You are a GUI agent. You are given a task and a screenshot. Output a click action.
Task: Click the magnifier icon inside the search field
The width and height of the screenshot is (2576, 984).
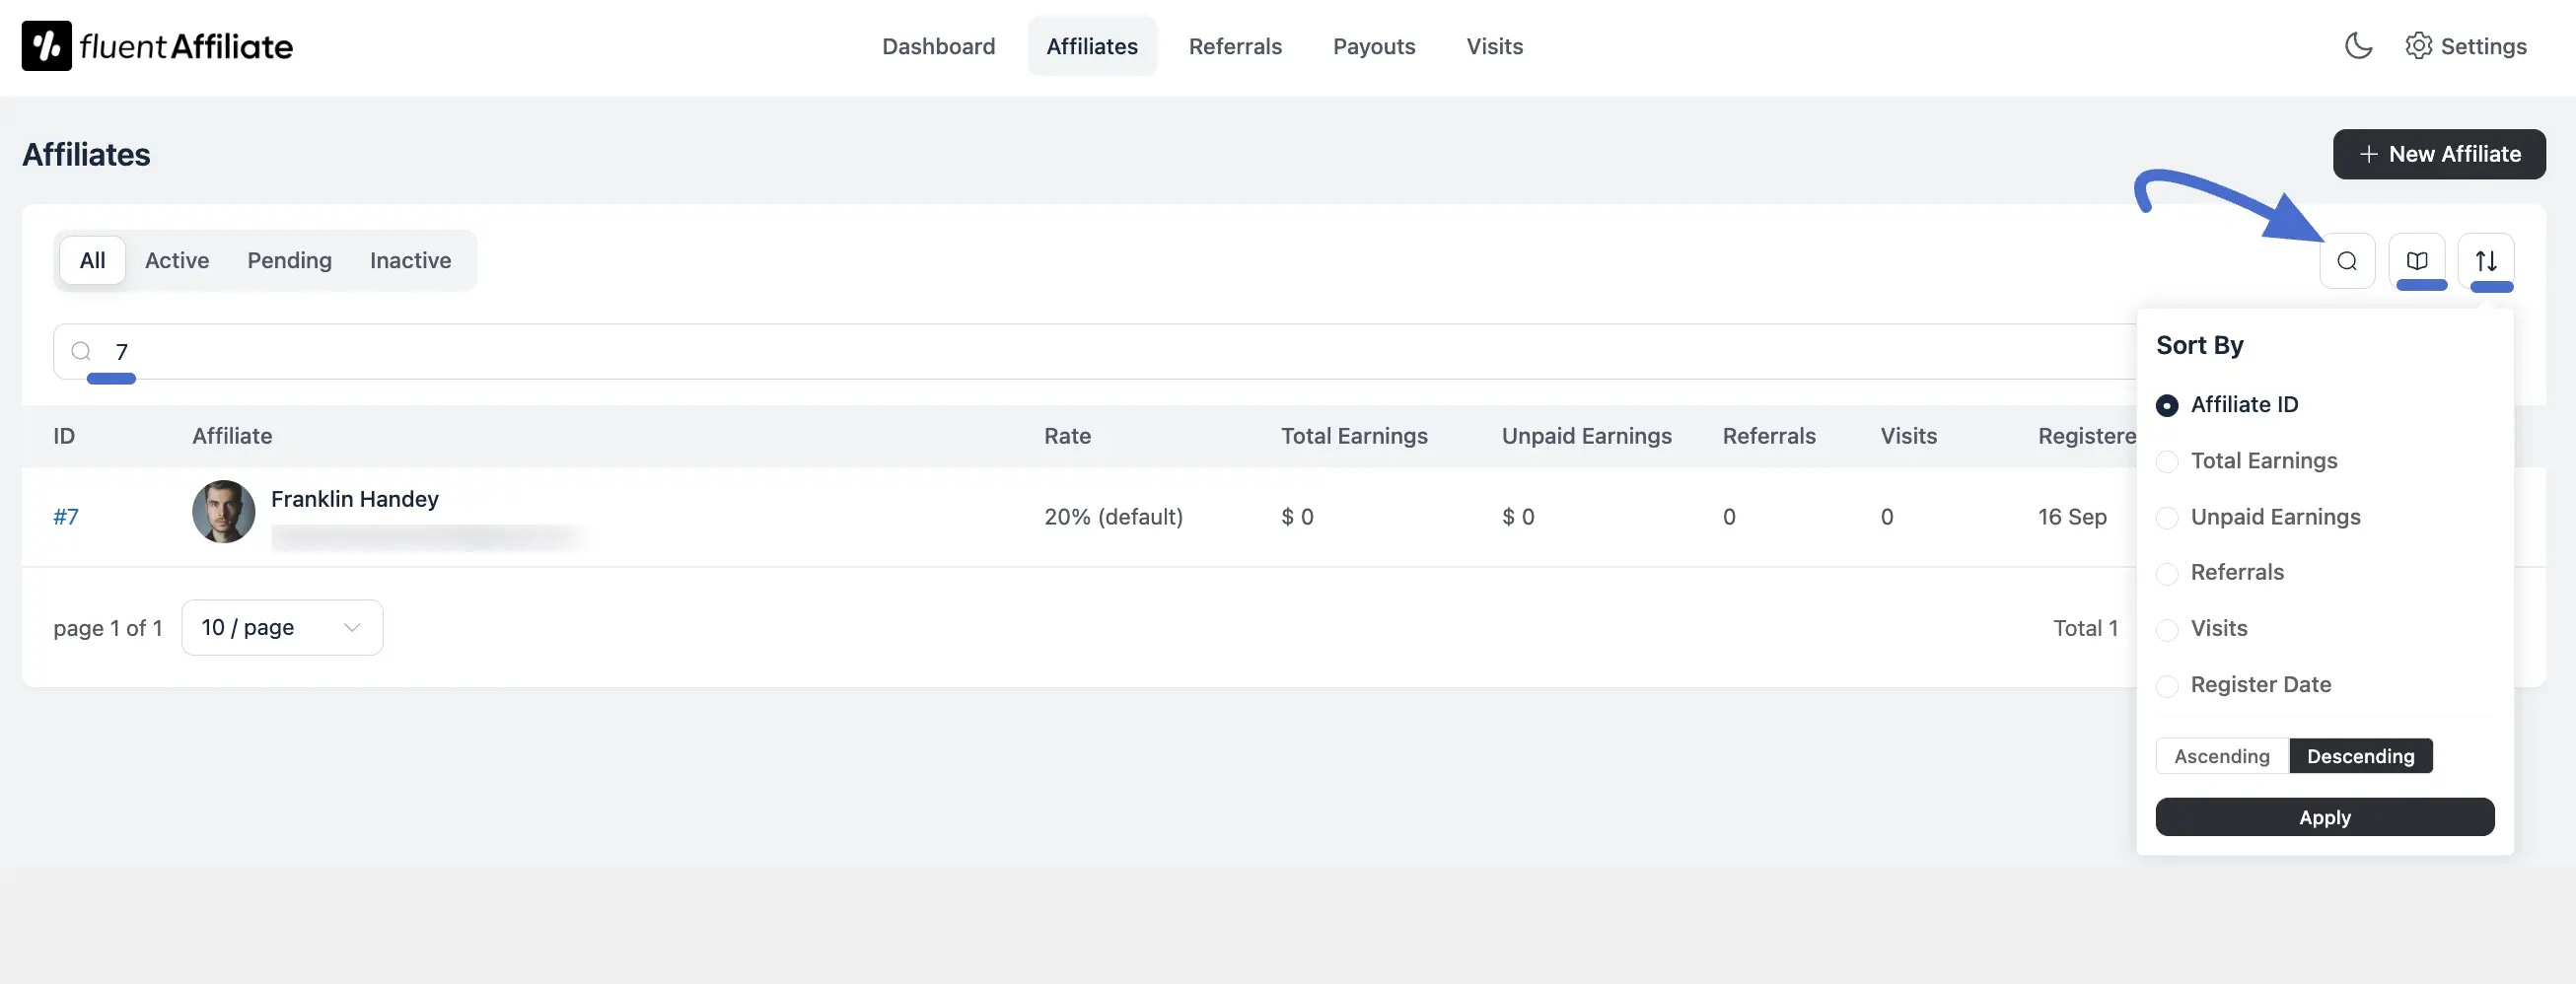coord(82,352)
